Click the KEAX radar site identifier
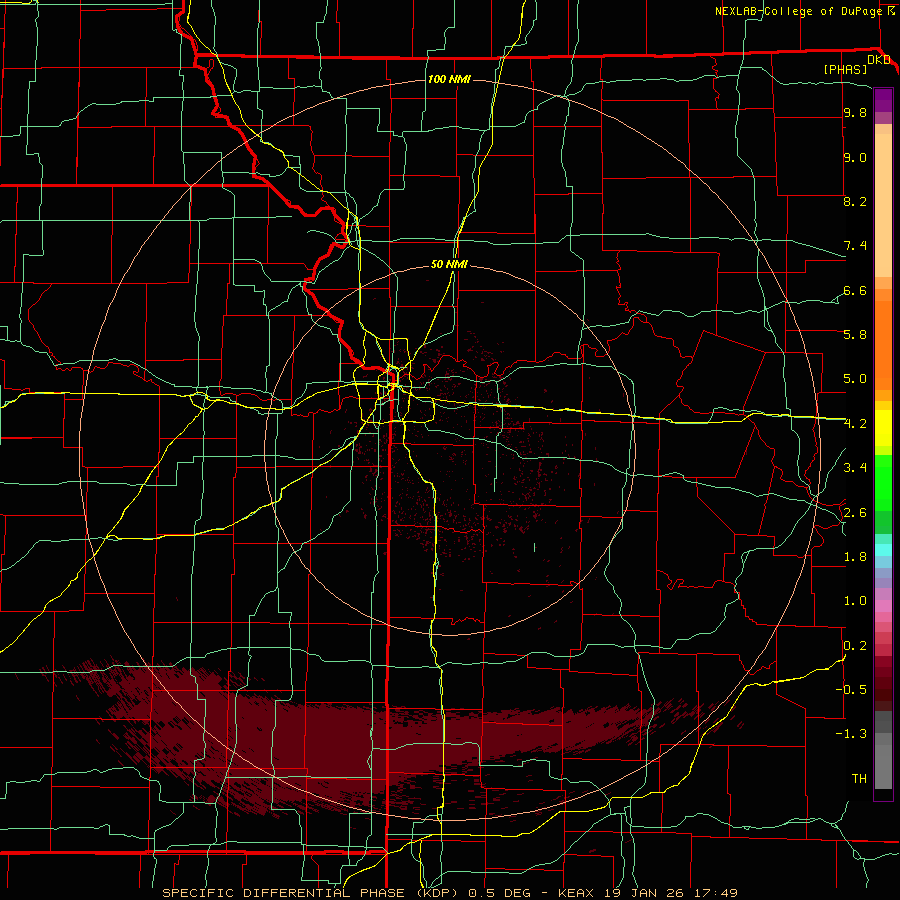Viewport: 900px width, 900px height. coord(575,893)
